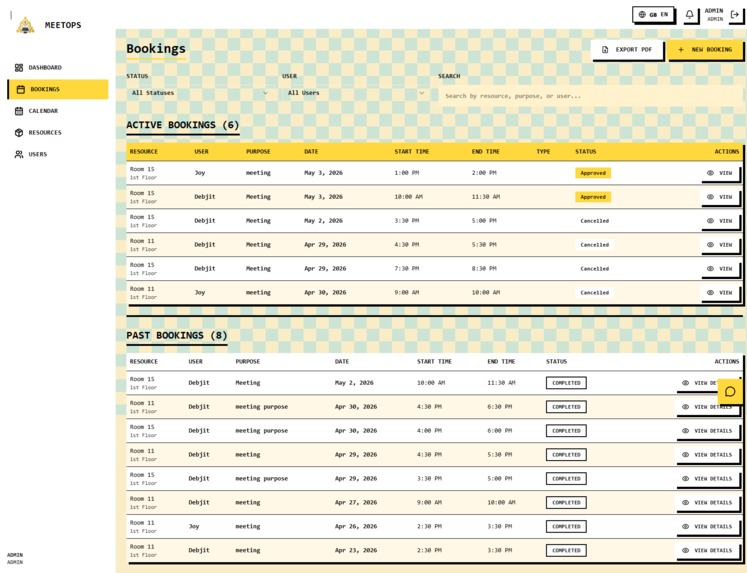Viewport: 747px width, 573px height.
Task: View details of Apr 29 3:30 PM completed booking
Action: [x=708, y=479]
